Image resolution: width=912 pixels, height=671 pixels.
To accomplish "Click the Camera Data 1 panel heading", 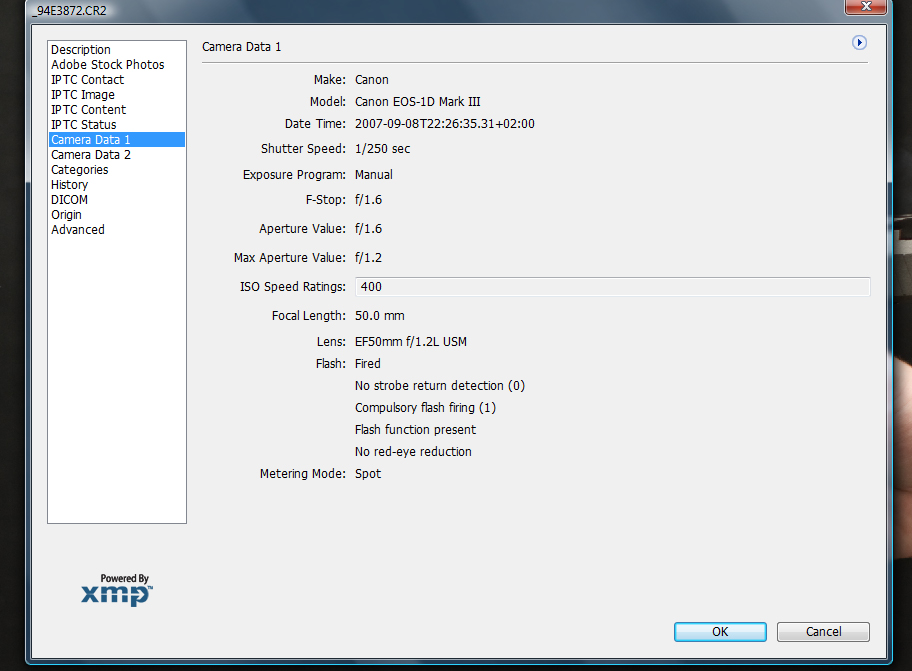I will [x=241, y=47].
